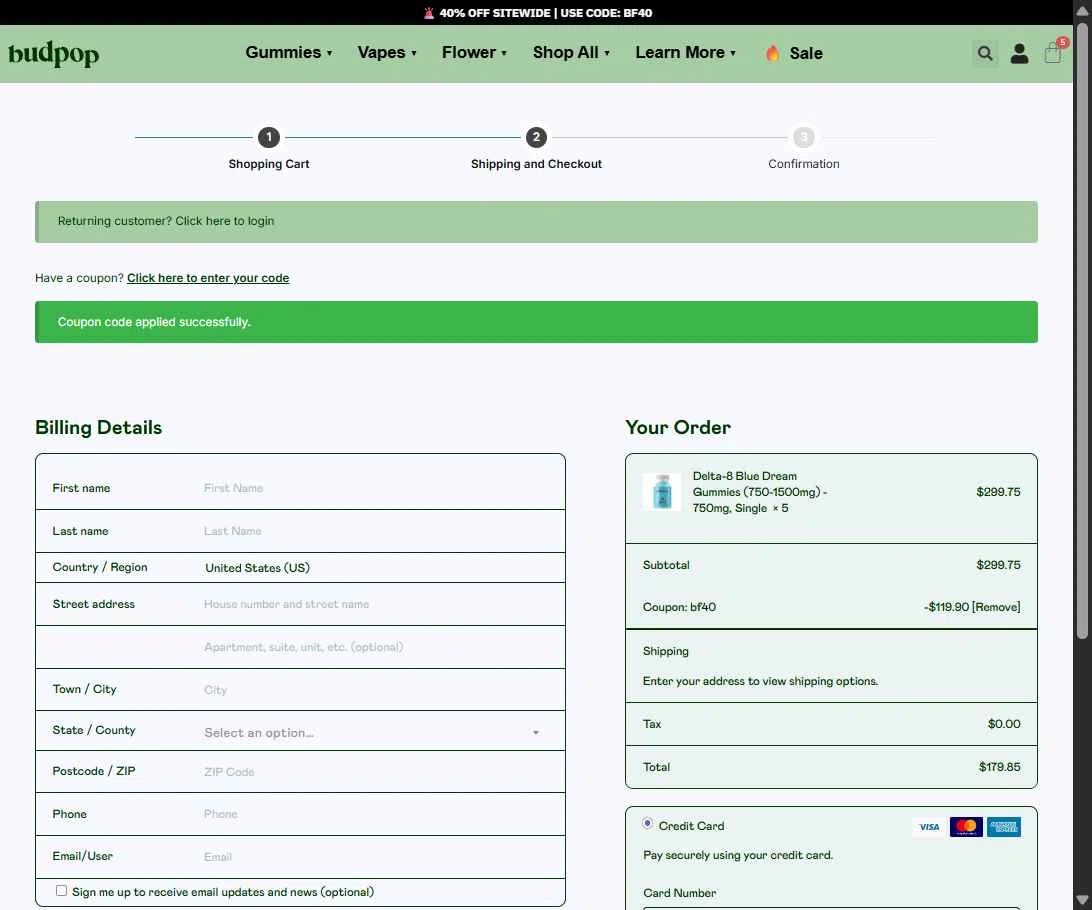Viewport: 1092px width, 910px height.
Task: Click the 40% off sitewide promo banner
Action: (538, 13)
